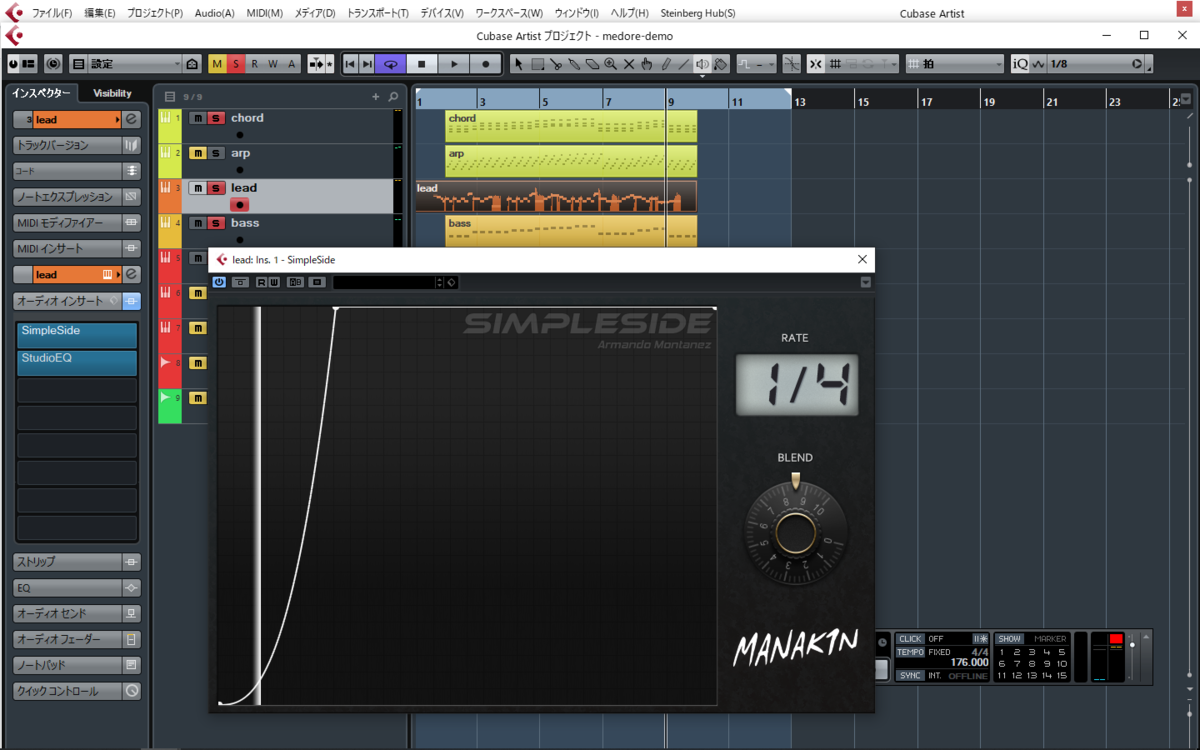Viewport: 1200px width, 750px height.
Task: Click the plugin A/B compare icon
Action: pyautogui.click(x=295, y=282)
